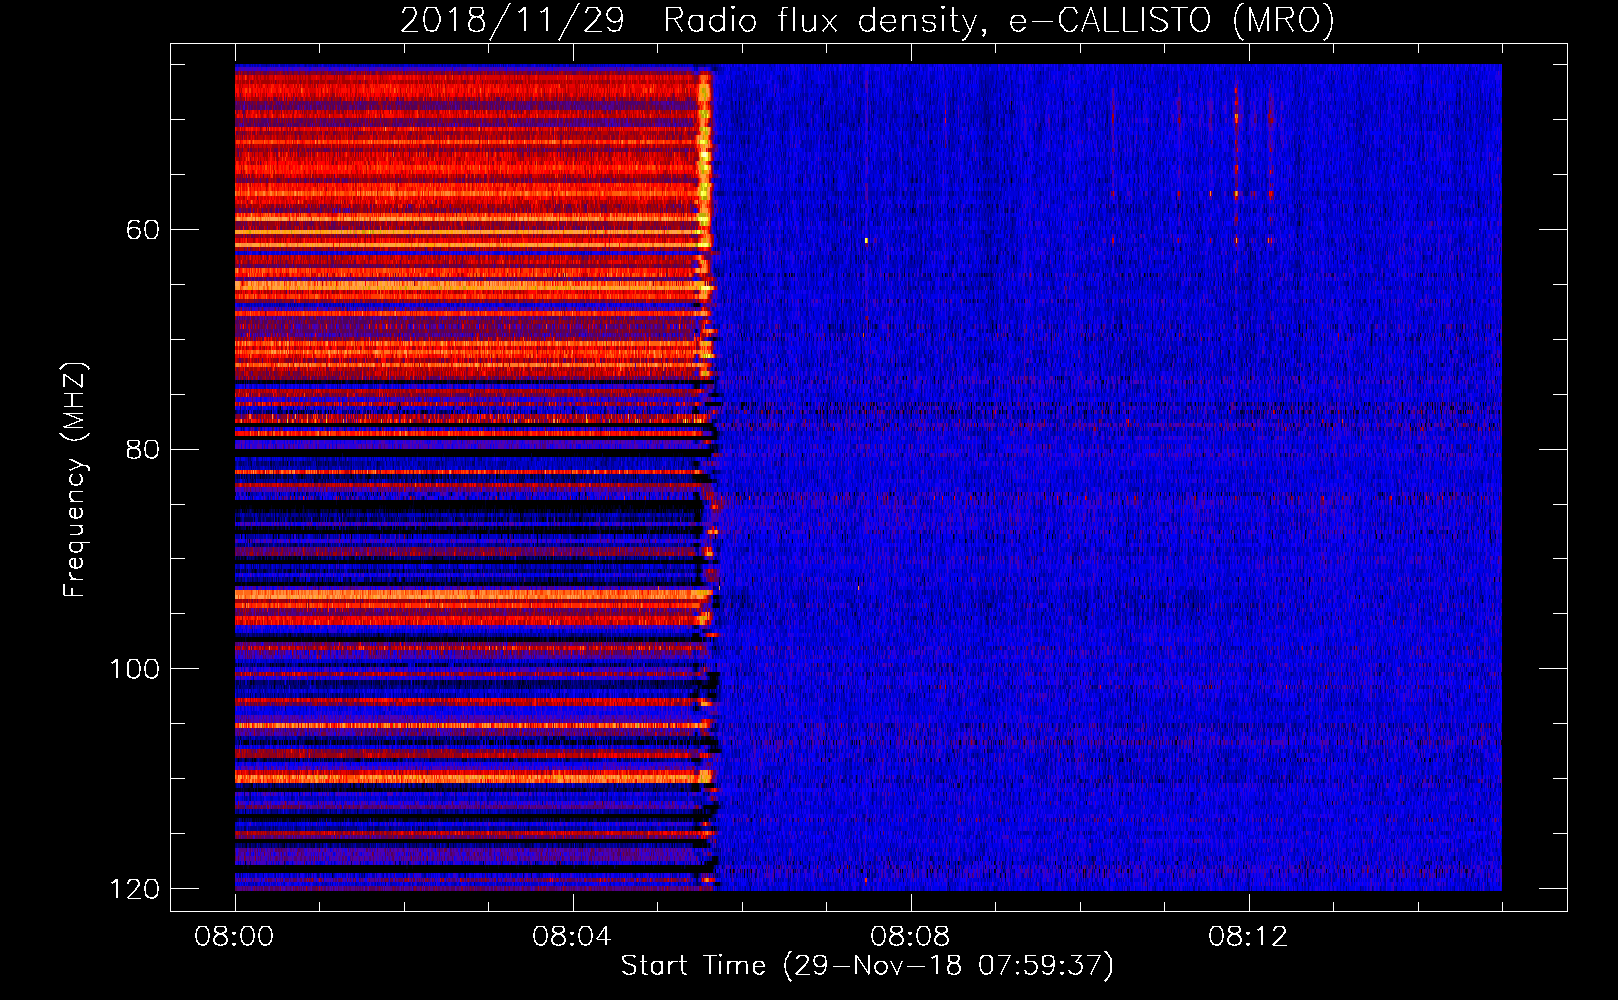Click the 'Start Time (29-Nov-18 07:59:37)' label
Viewport: 1618px width, 1000px height.
867,966
